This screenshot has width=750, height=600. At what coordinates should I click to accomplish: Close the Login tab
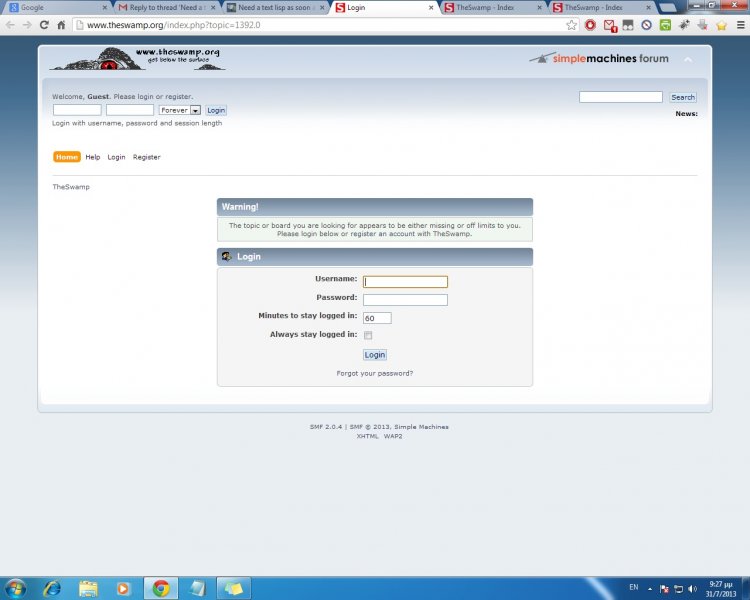point(431,8)
